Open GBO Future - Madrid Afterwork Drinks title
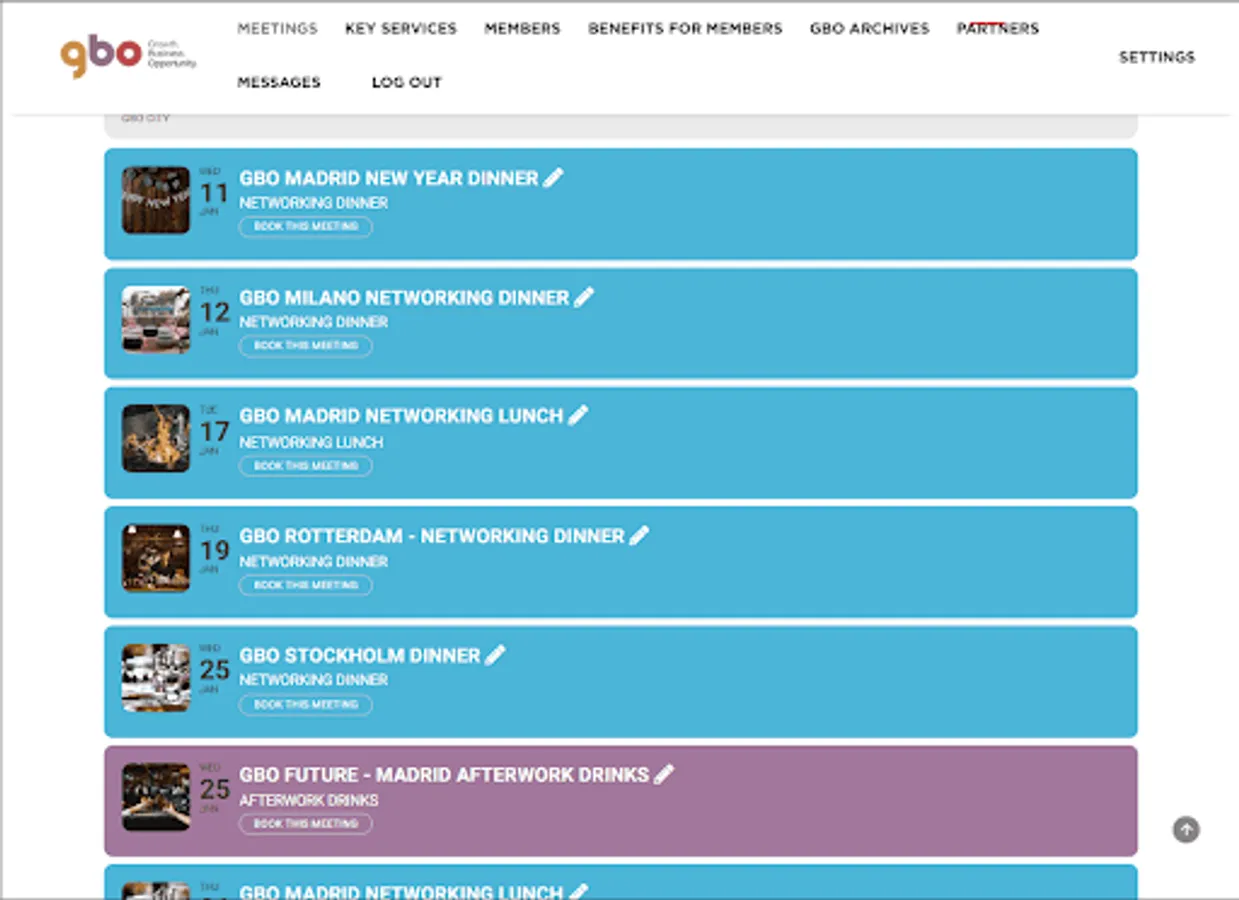The width and height of the screenshot is (1239, 900). [444, 774]
